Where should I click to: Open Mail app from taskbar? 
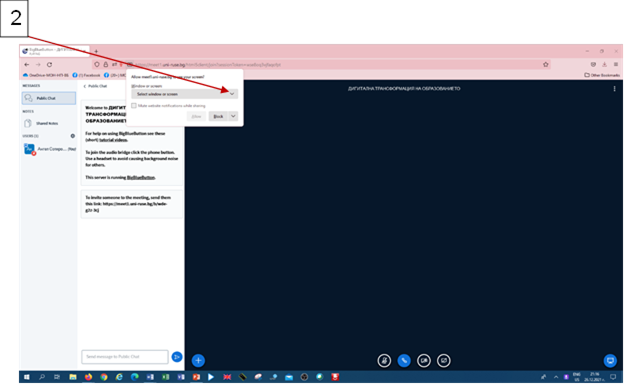[289, 377]
